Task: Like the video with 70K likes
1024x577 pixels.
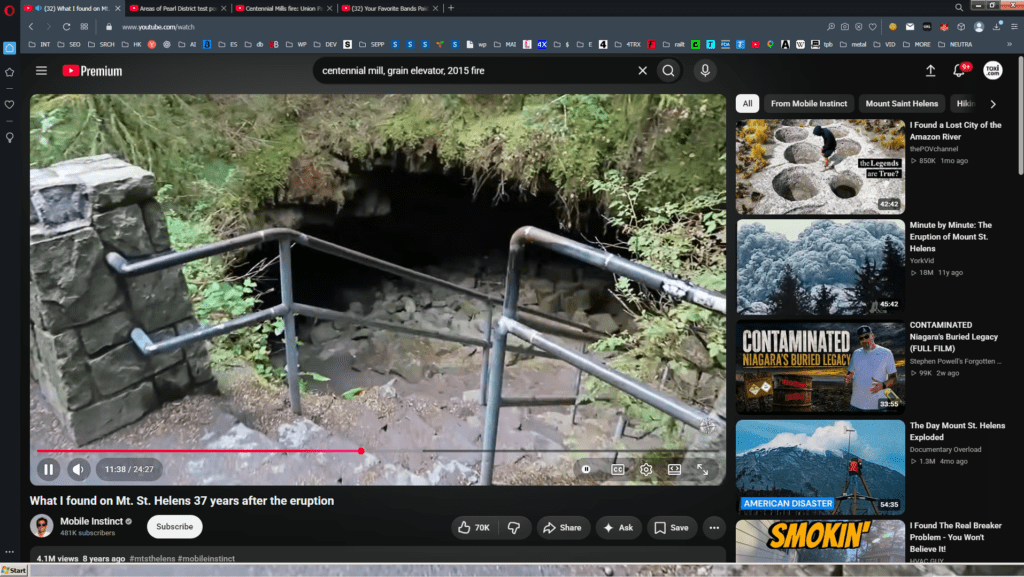Action: click(x=475, y=527)
